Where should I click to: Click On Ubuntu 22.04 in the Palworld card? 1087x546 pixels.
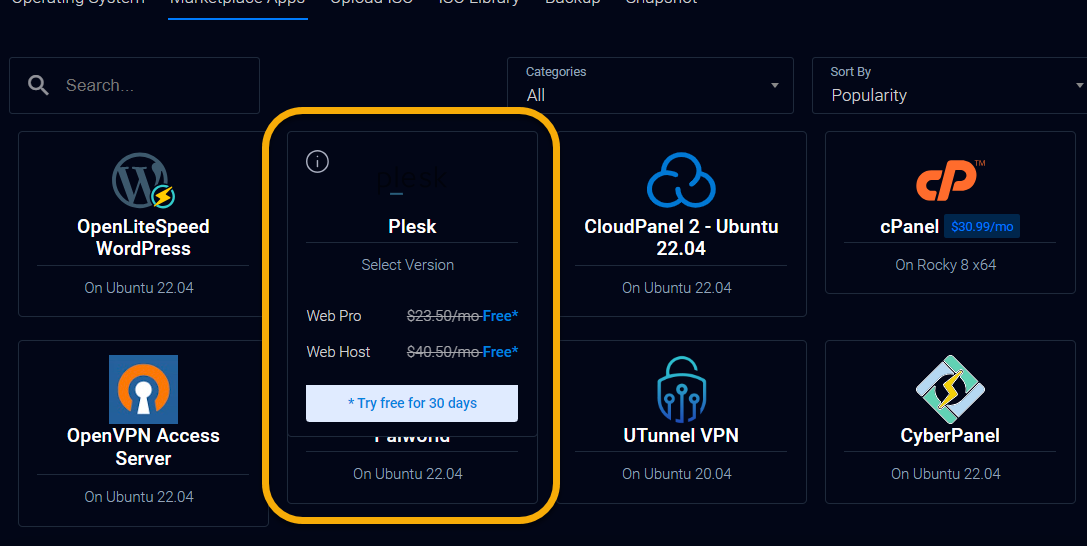[x=408, y=474]
